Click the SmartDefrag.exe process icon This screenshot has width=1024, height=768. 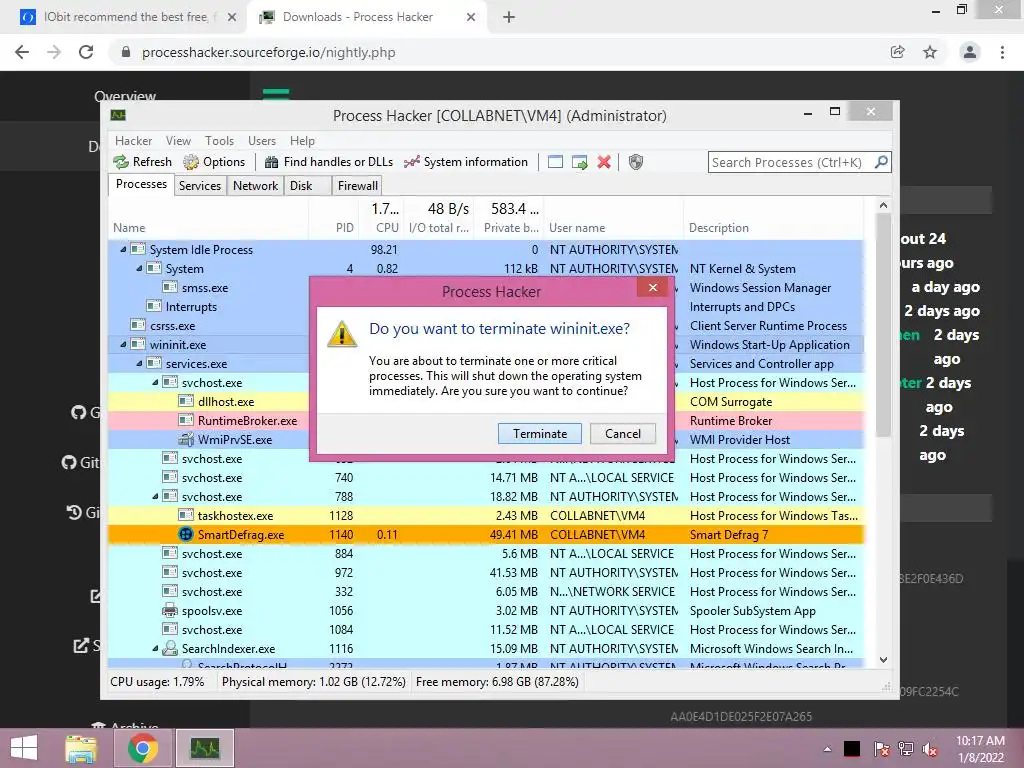[x=186, y=535]
